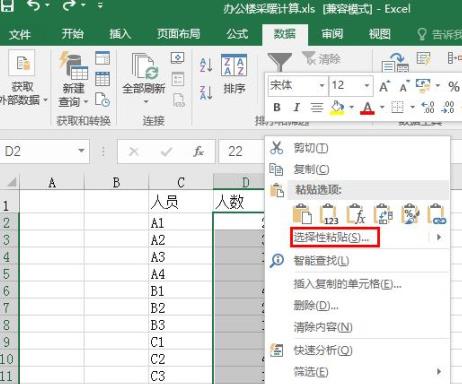
Task: Choose 插入复制的单元格(E)...
Action: pyautogui.click(x=357, y=284)
